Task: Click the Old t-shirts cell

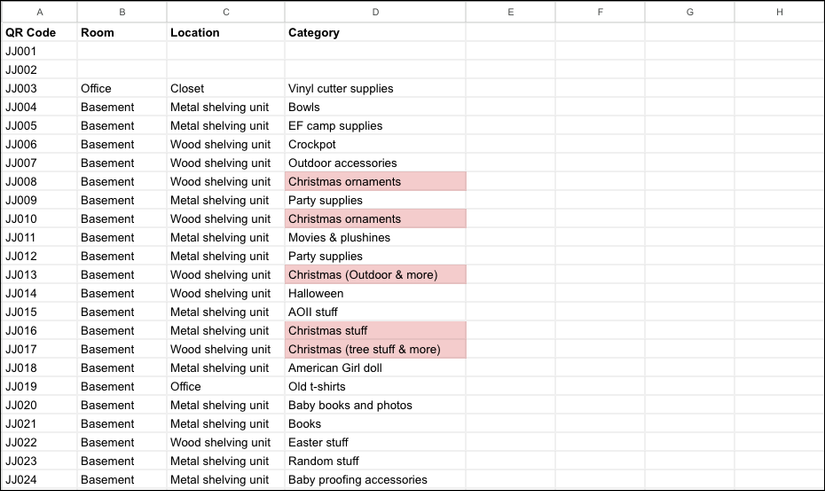Action: pyautogui.click(x=375, y=387)
